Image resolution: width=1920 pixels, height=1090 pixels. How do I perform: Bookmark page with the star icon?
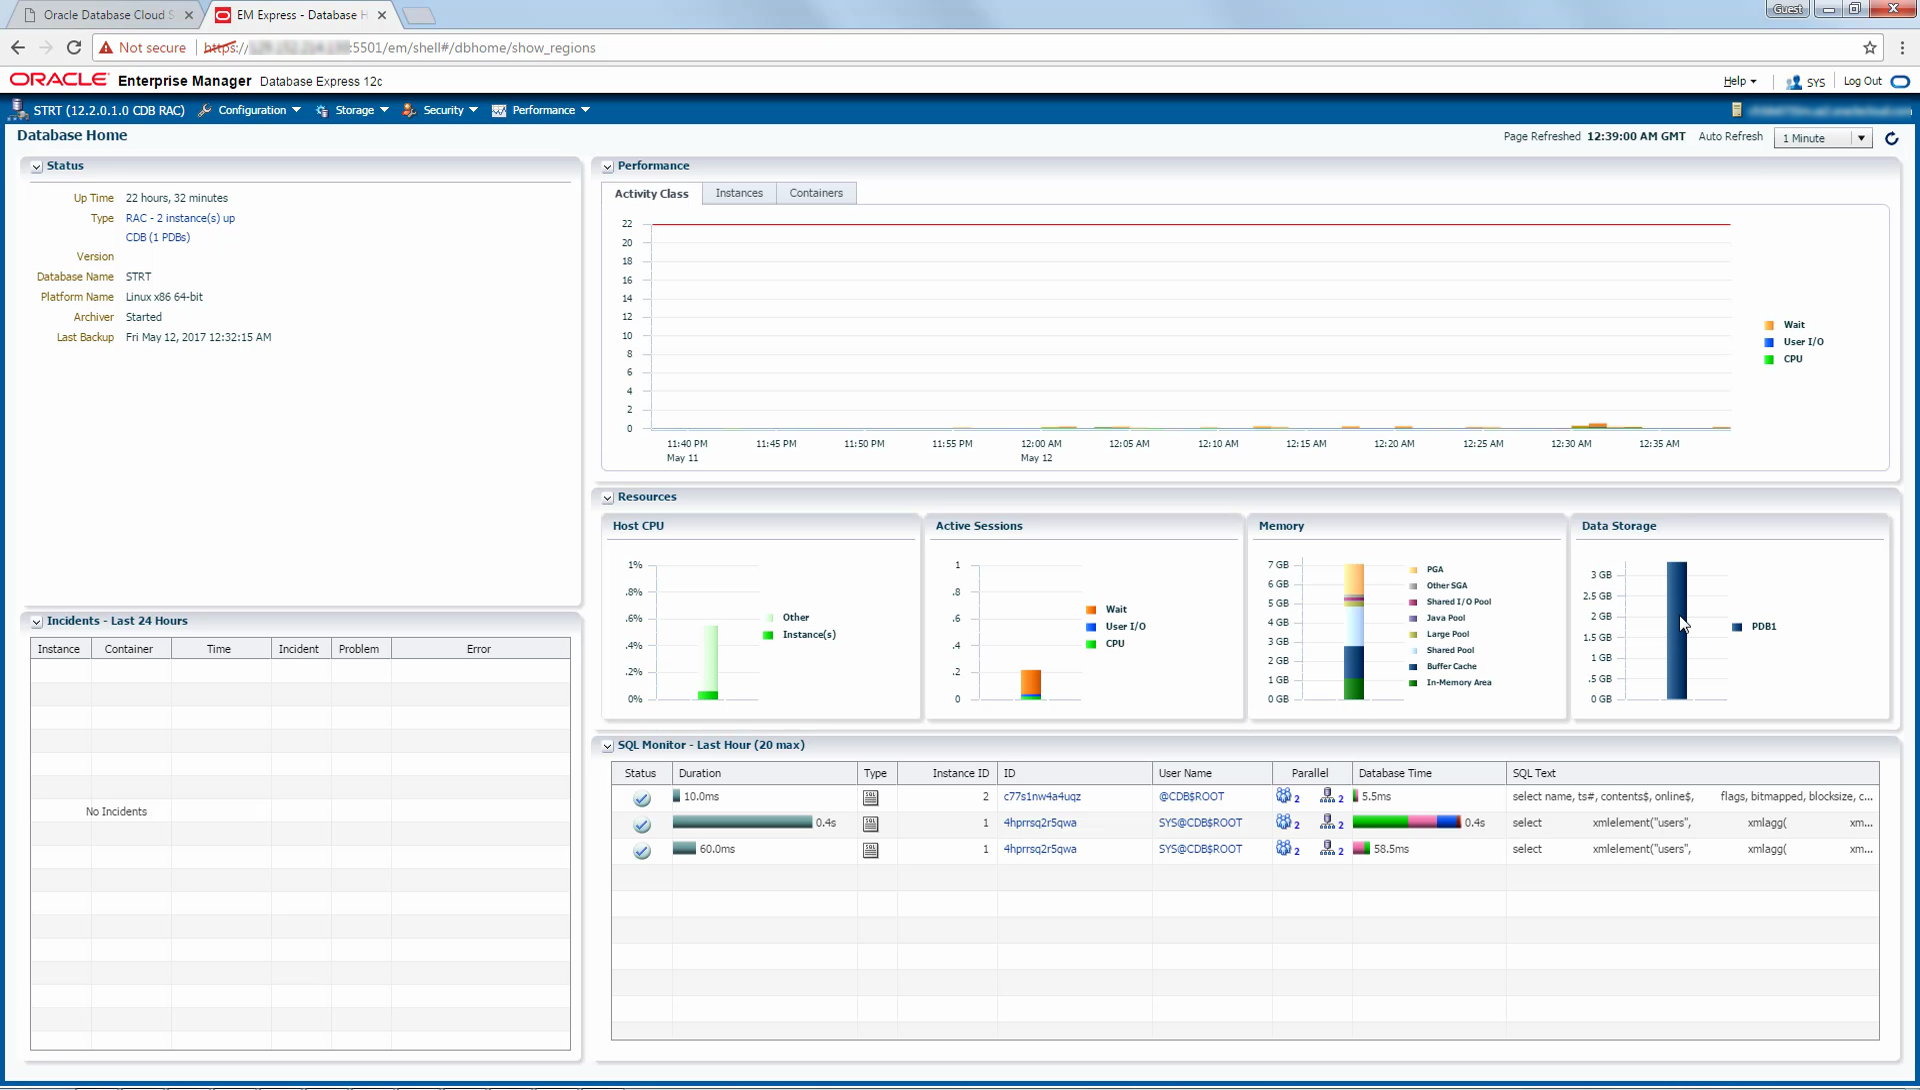1870,47
